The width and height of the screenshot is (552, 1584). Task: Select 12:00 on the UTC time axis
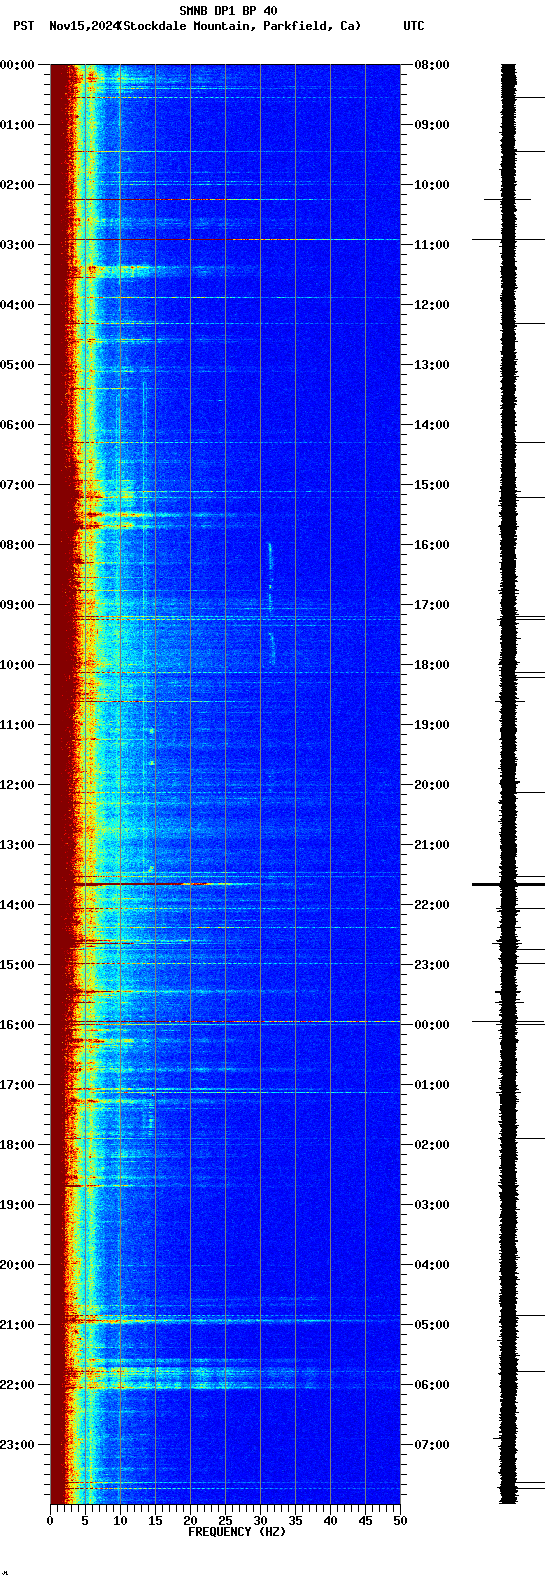coord(431,305)
